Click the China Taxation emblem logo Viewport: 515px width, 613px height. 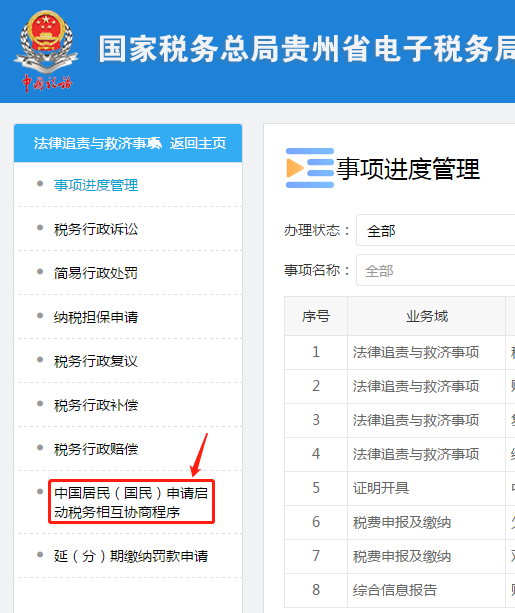46,51
